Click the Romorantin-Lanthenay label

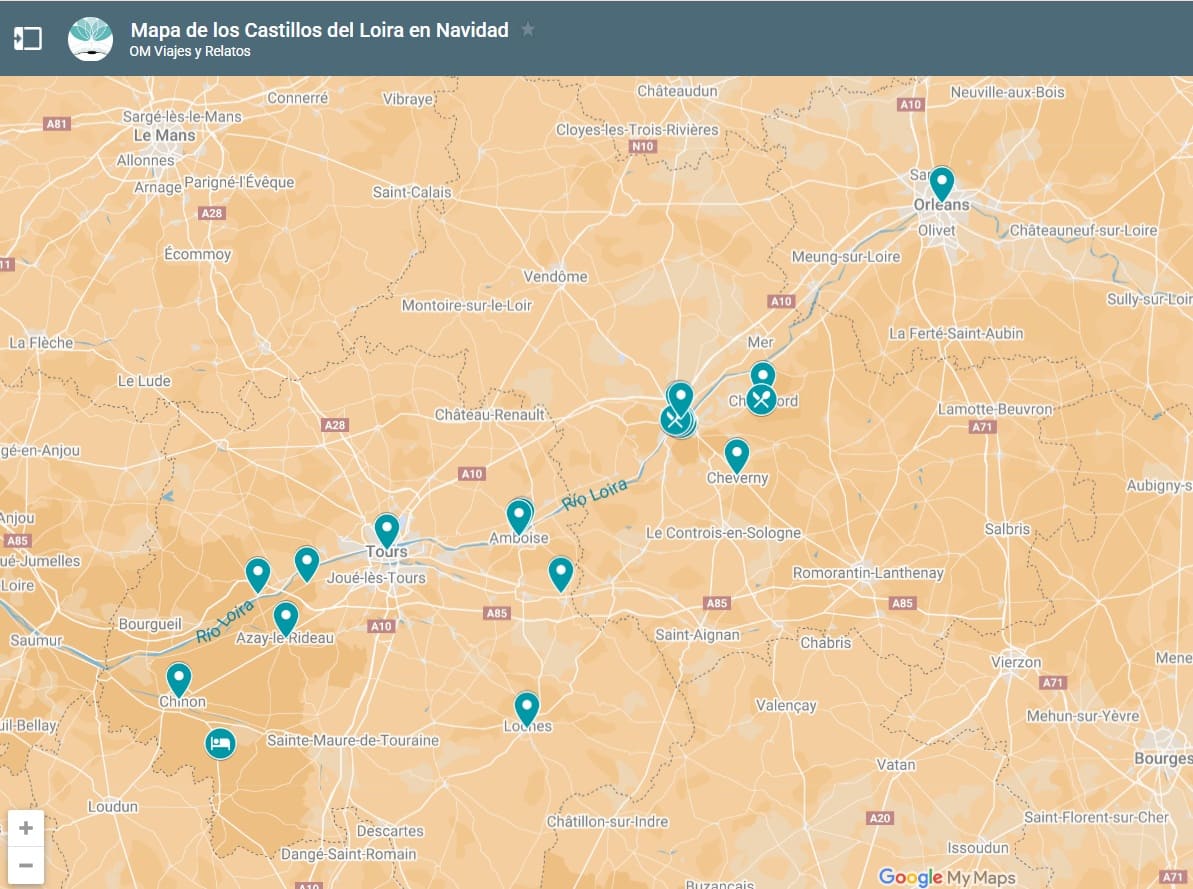(868, 572)
